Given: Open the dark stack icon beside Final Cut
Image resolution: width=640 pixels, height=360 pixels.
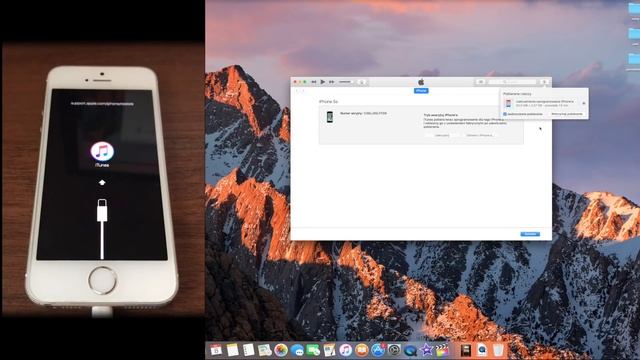Looking at the screenshot, I should 466,350.
